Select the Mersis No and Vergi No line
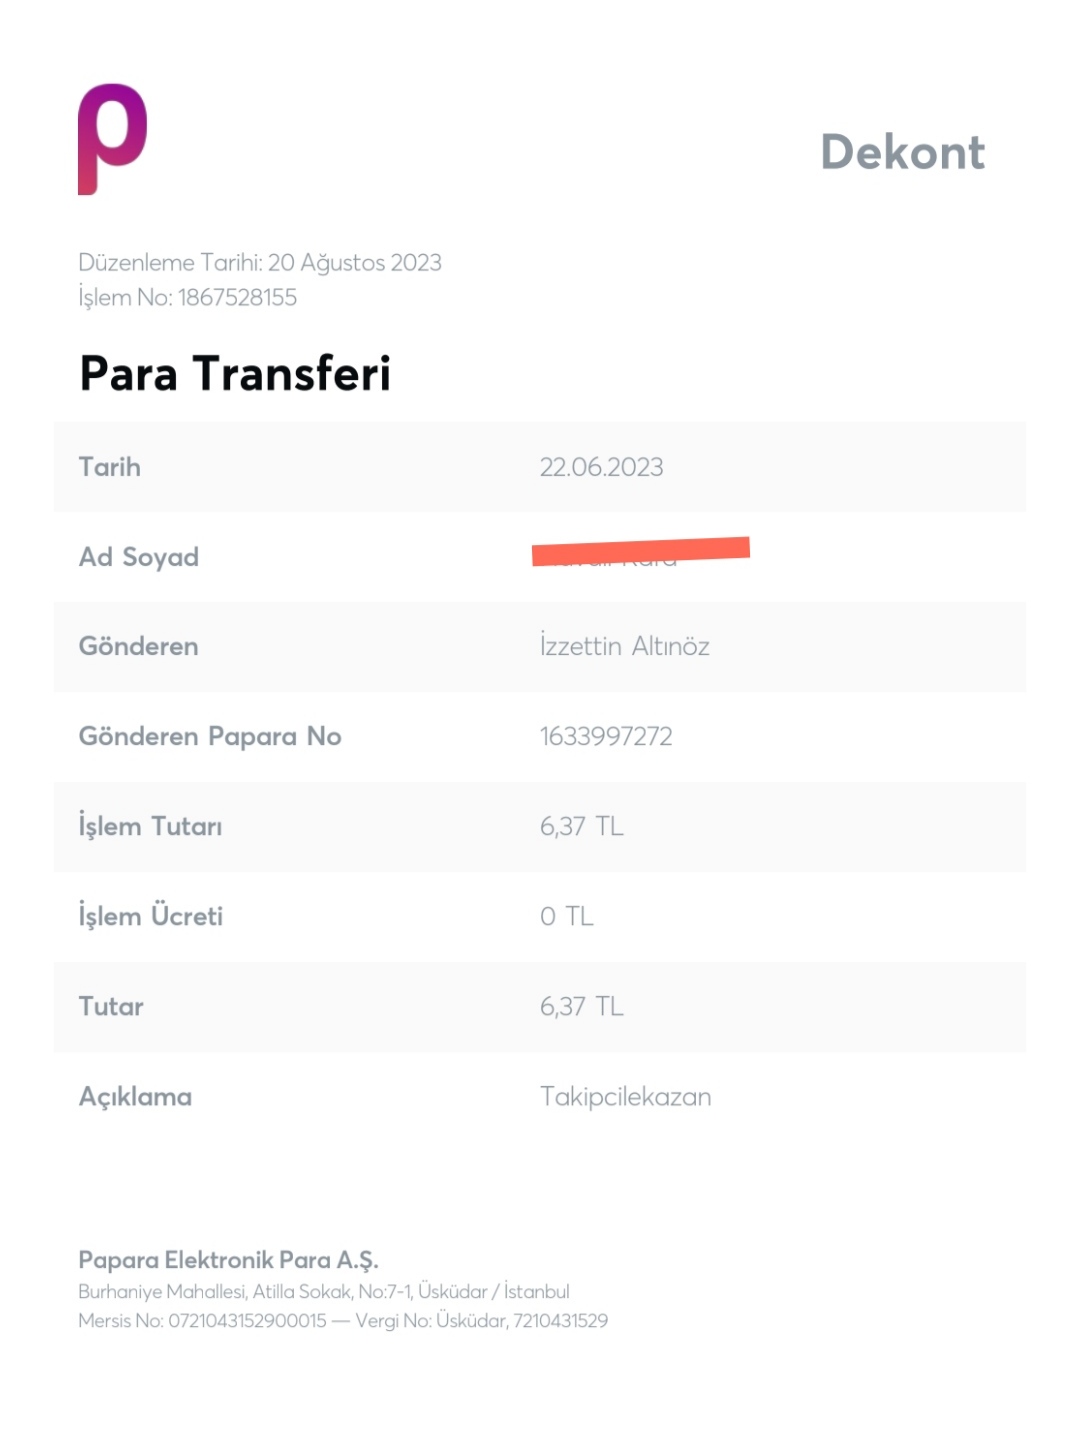1080x1440 pixels. pyautogui.click(x=343, y=1321)
